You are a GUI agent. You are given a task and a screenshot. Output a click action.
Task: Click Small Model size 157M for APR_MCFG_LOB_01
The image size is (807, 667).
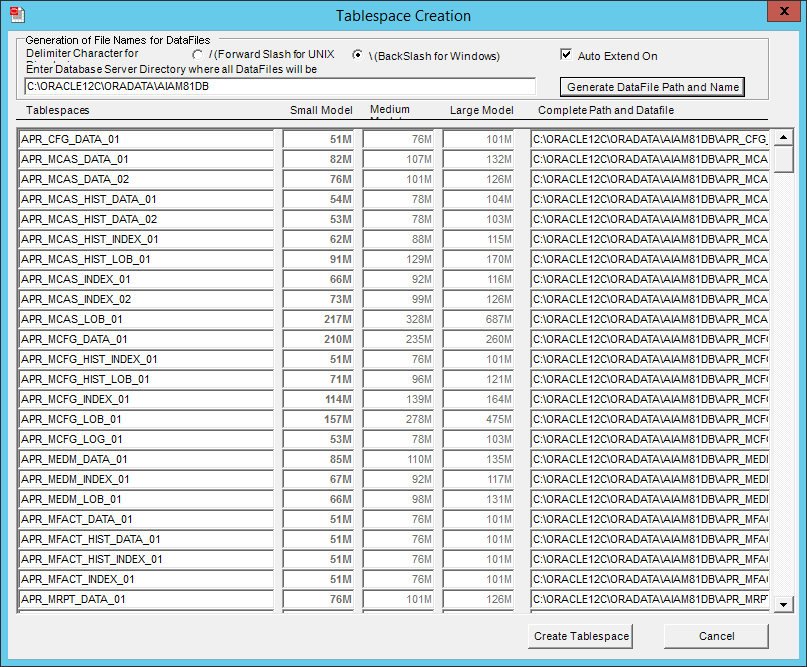[318, 419]
